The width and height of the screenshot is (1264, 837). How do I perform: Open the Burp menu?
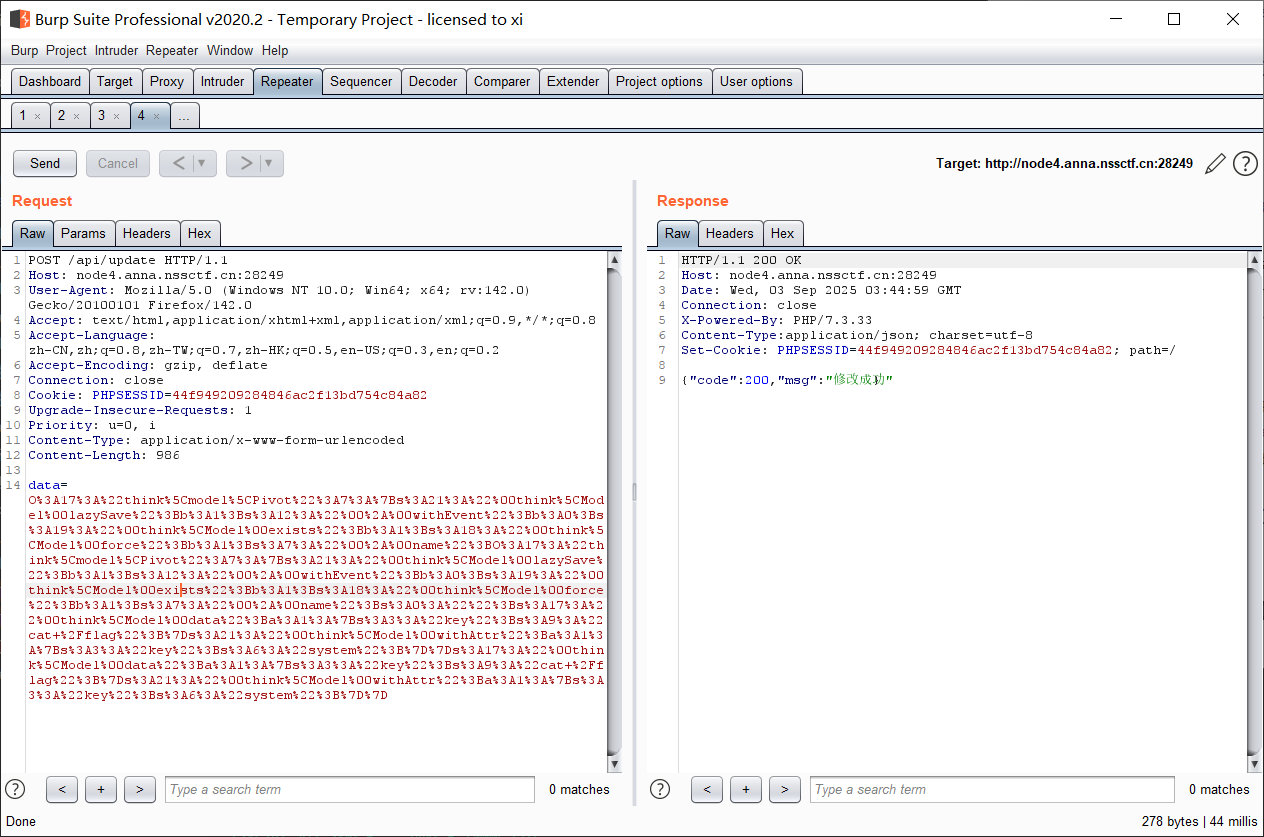click(x=25, y=50)
